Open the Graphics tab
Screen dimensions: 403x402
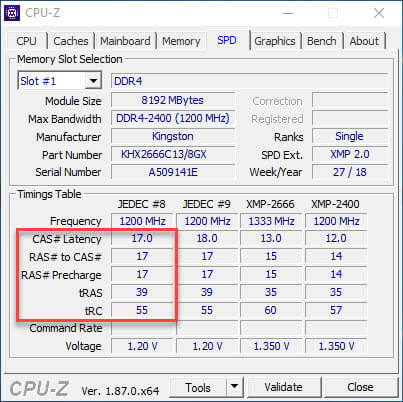[x=275, y=41]
